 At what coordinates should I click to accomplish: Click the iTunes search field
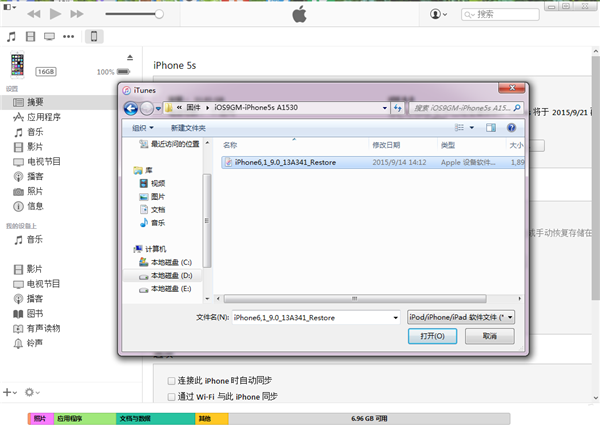(500, 15)
